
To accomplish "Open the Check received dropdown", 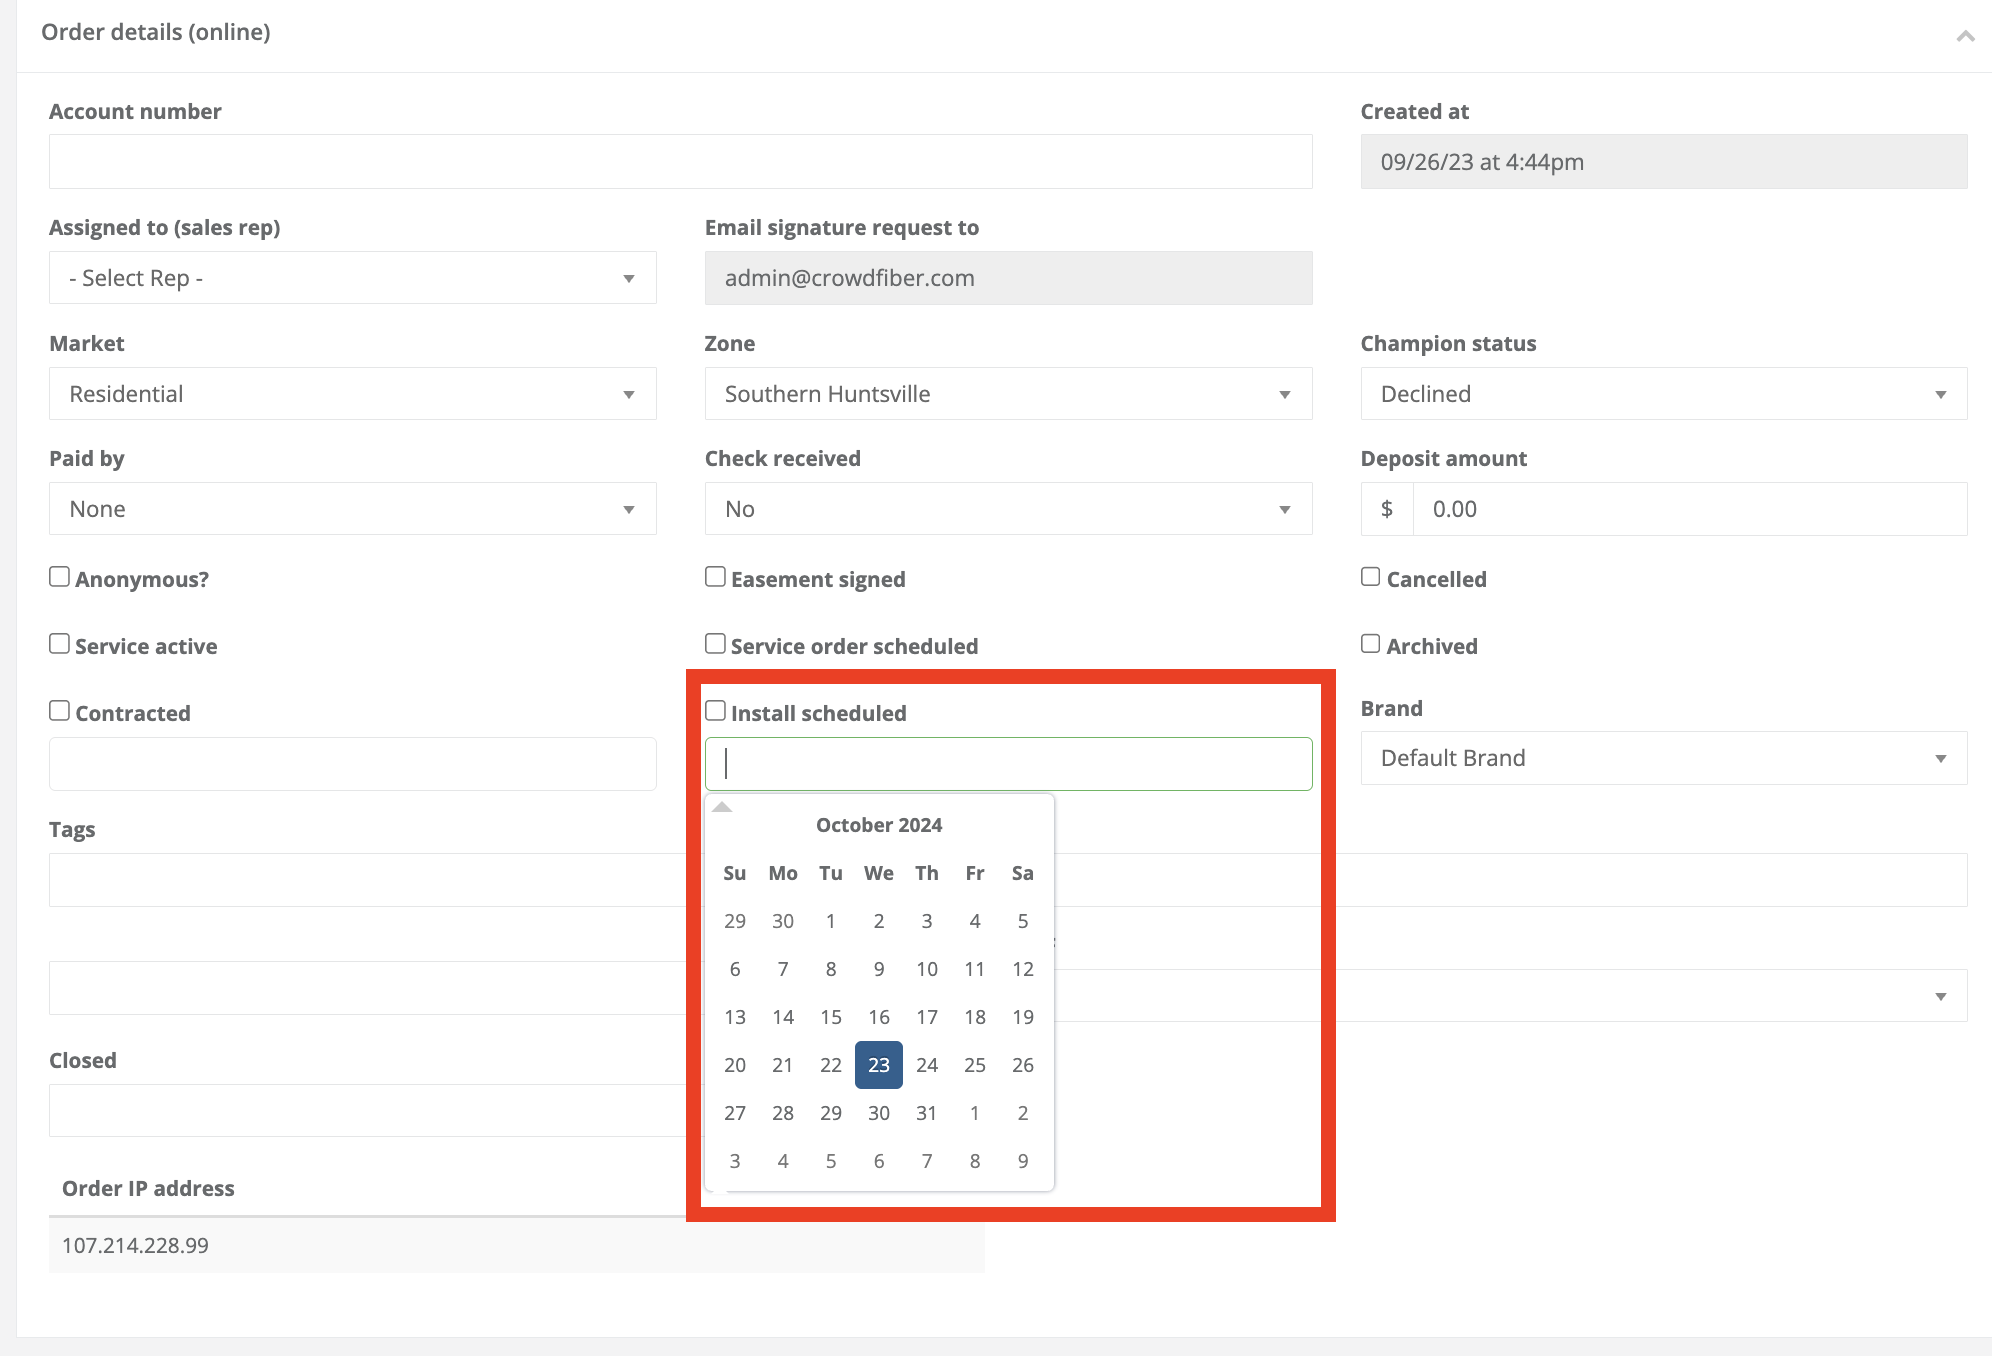I will click(1008, 509).
